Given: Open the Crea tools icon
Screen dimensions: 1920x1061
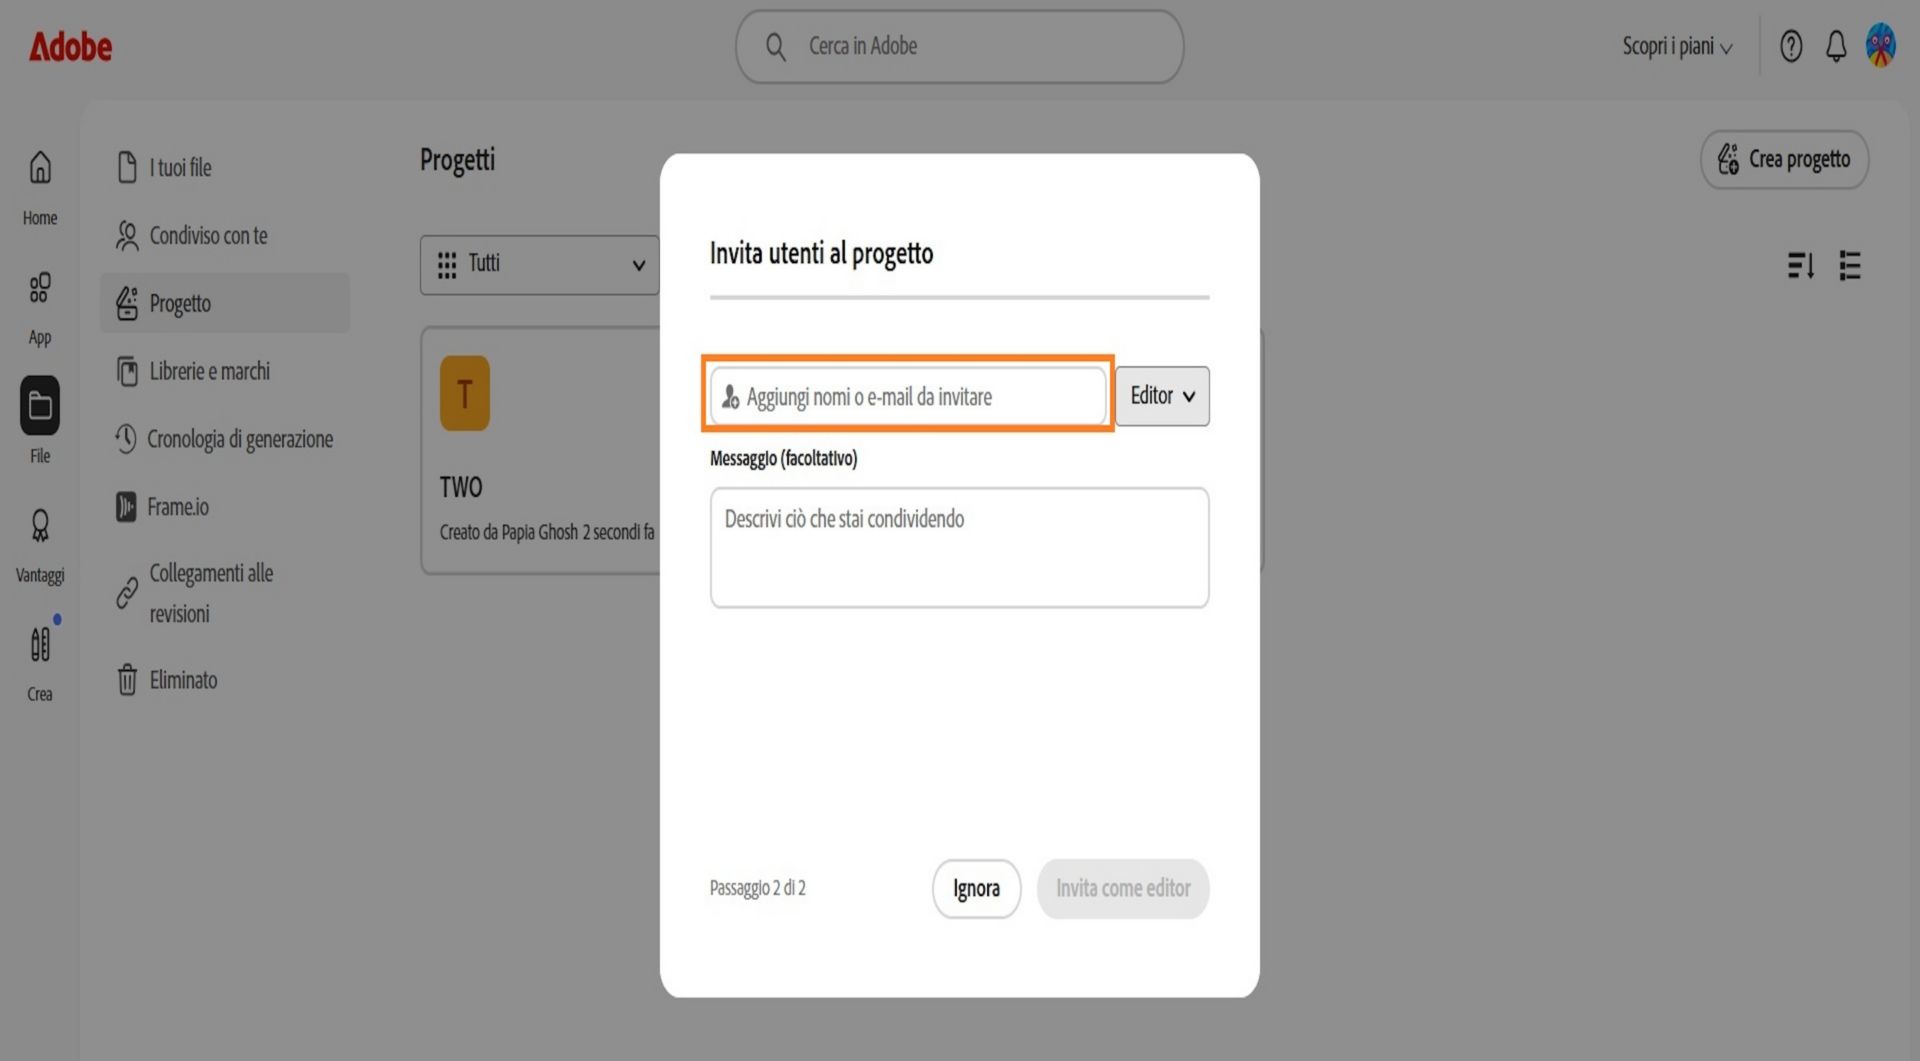Looking at the screenshot, I should pyautogui.click(x=40, y=645).
